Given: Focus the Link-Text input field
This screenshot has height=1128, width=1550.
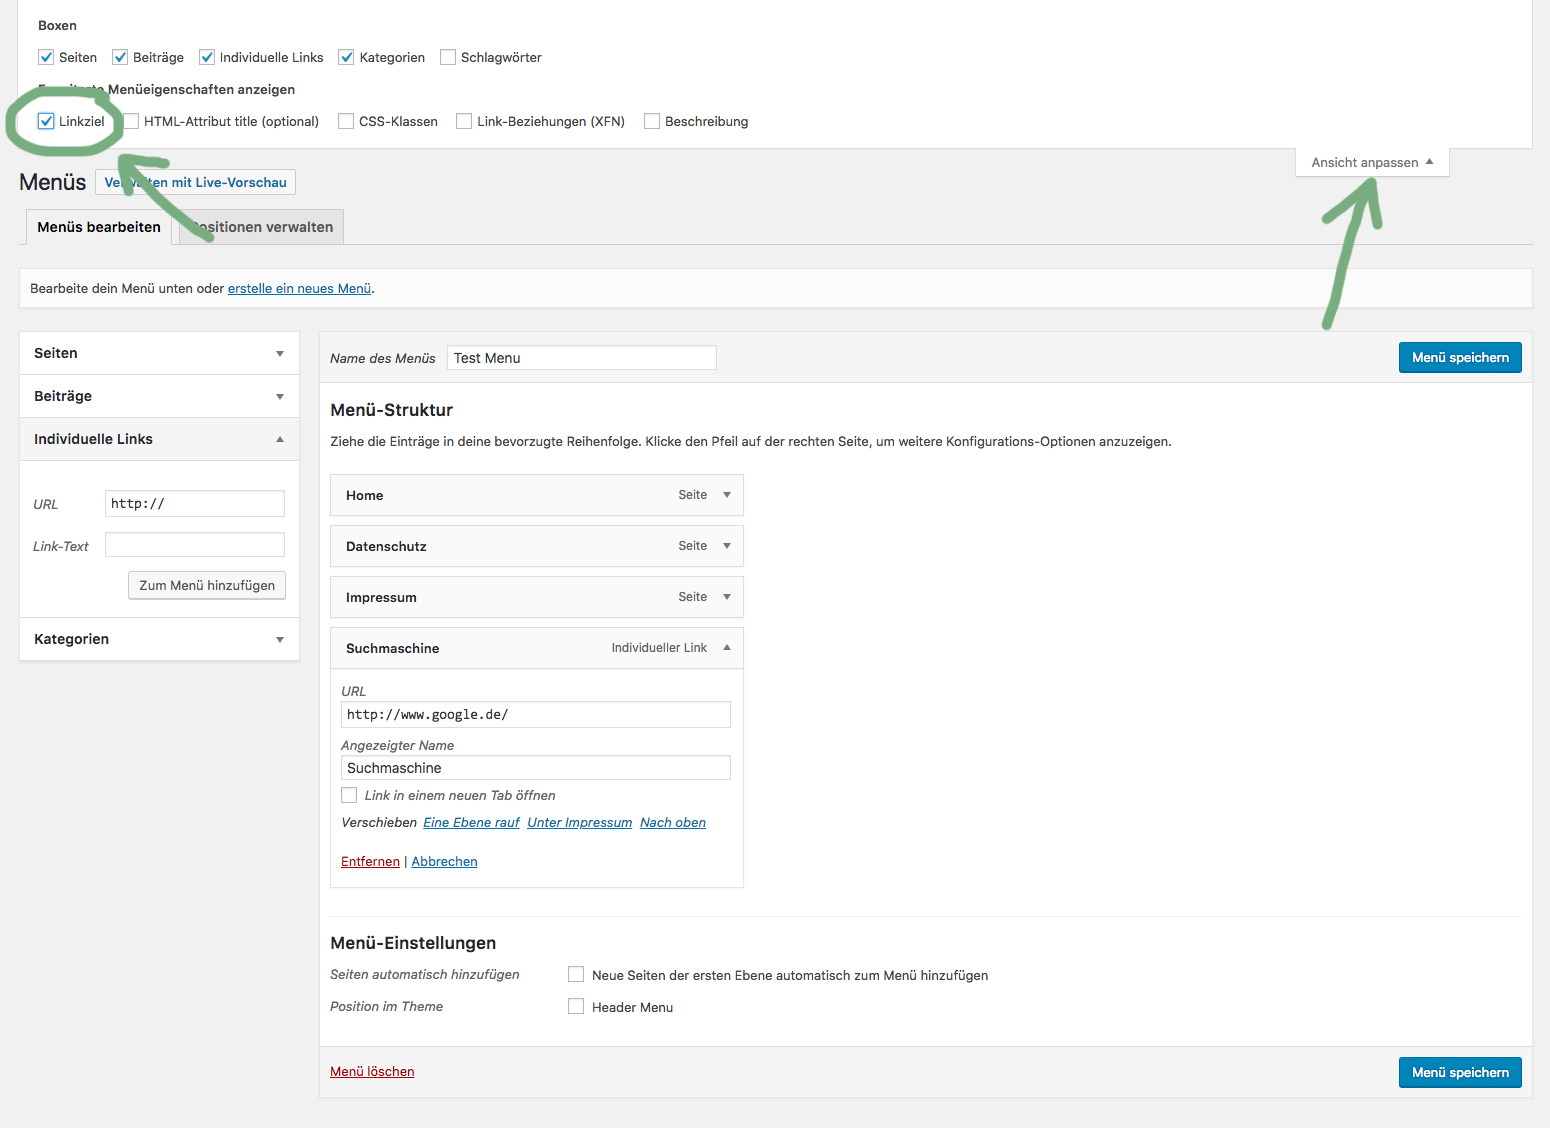Looking at the screenshot, I should tap(195, 545).
